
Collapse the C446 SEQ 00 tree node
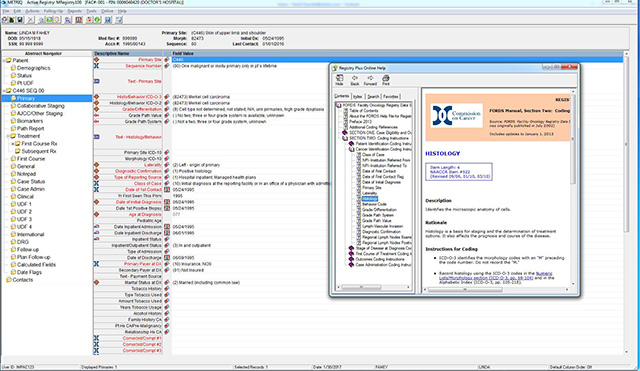(4, 91)
